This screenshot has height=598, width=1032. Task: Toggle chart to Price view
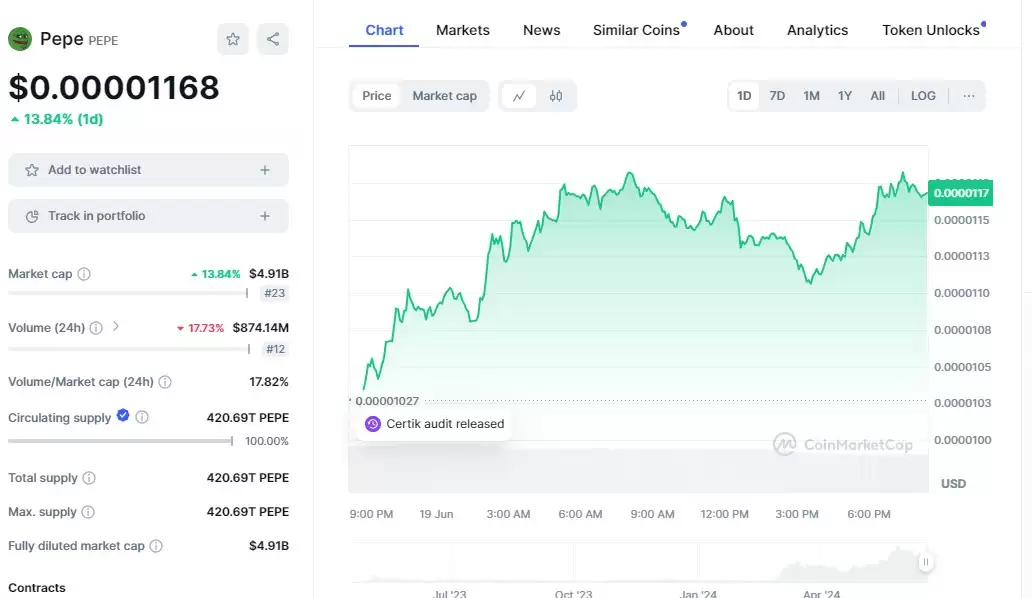pos(377,96)
